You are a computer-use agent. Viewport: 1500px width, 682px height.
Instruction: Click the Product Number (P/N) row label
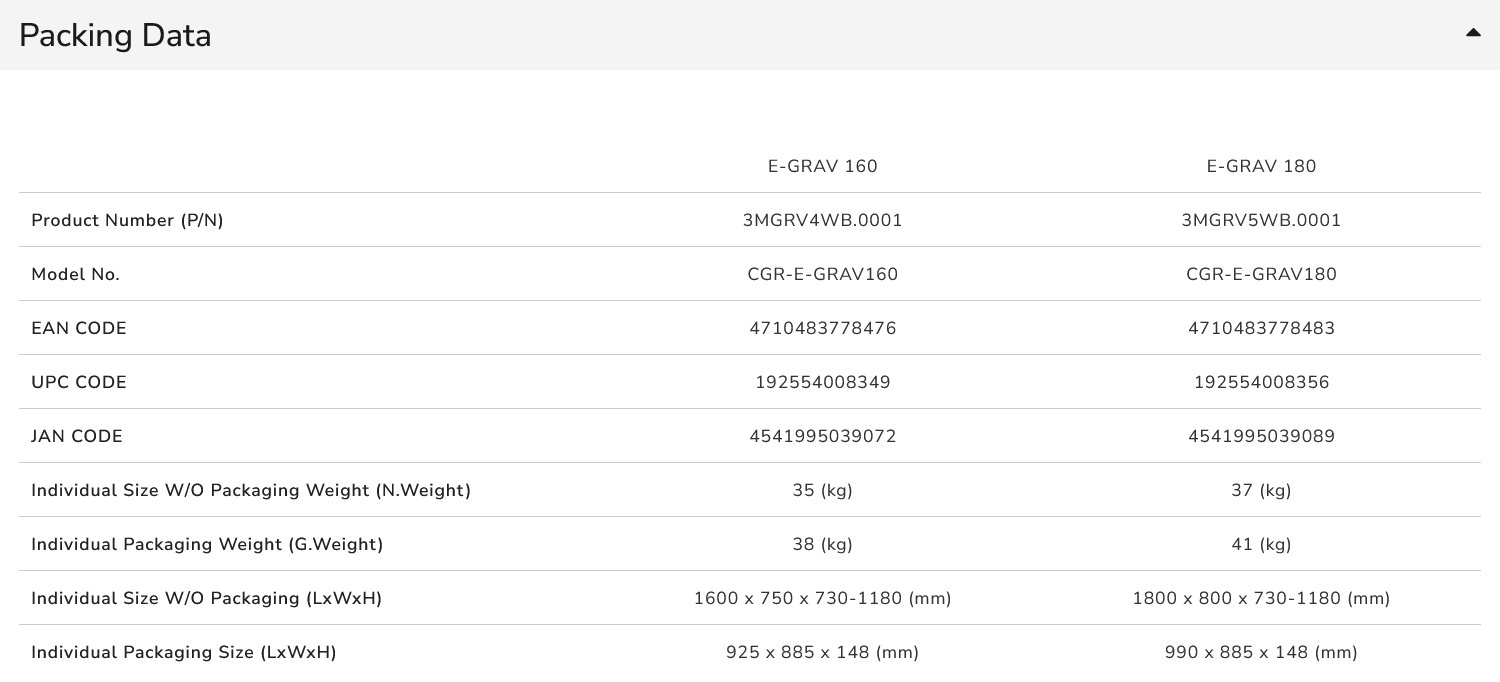(x=127, y=221)
